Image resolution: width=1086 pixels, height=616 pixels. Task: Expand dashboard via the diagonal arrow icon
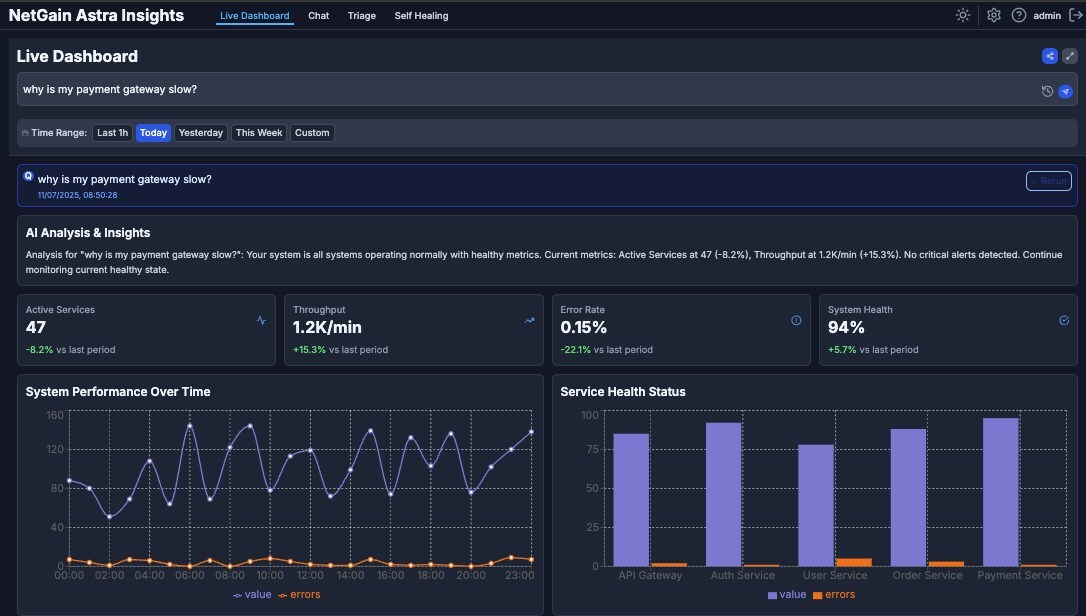[1070, 56]
